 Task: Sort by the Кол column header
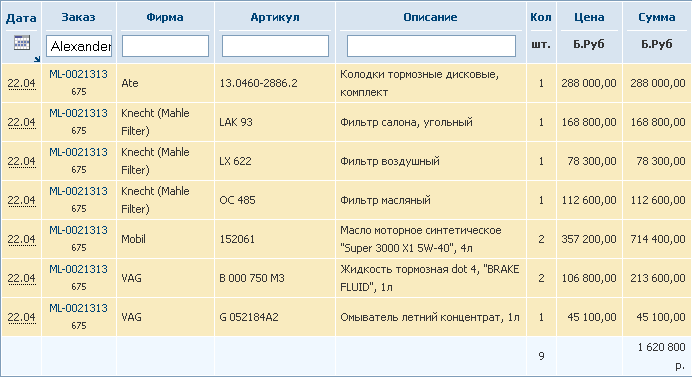point(541,17)
